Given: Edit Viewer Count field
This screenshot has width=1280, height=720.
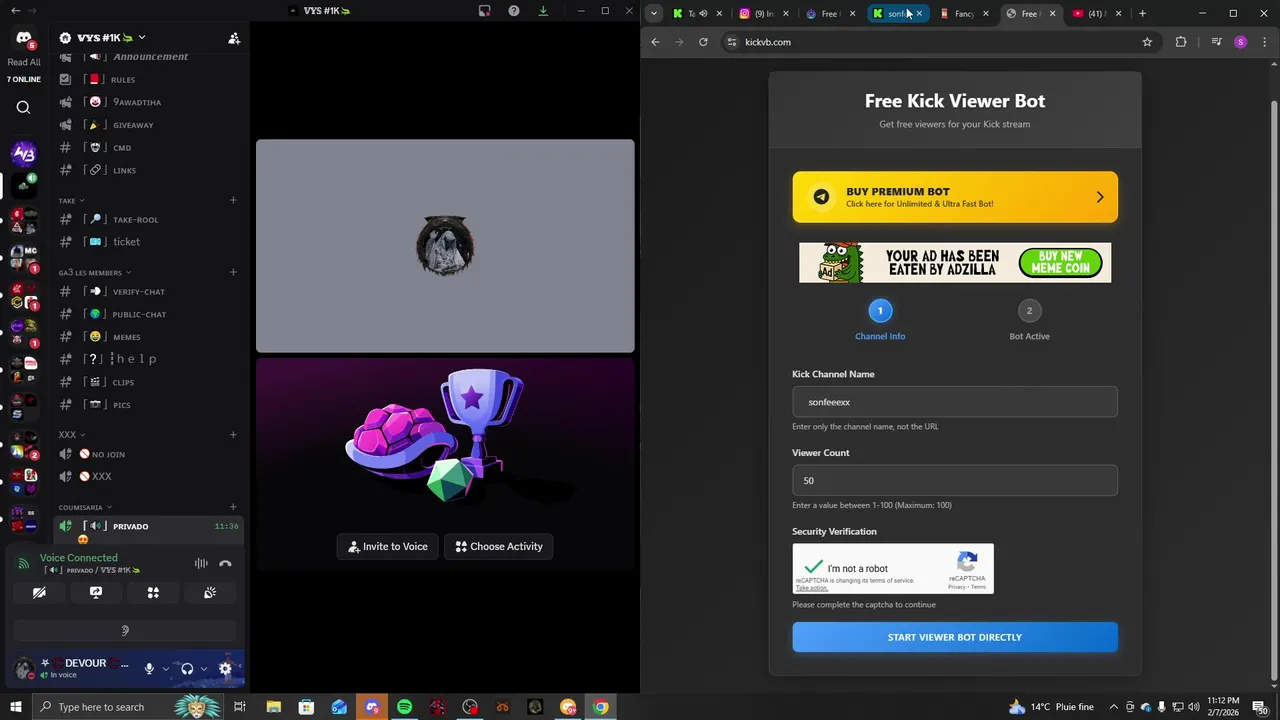Looking at the screenshot, I should click(955, 480).
